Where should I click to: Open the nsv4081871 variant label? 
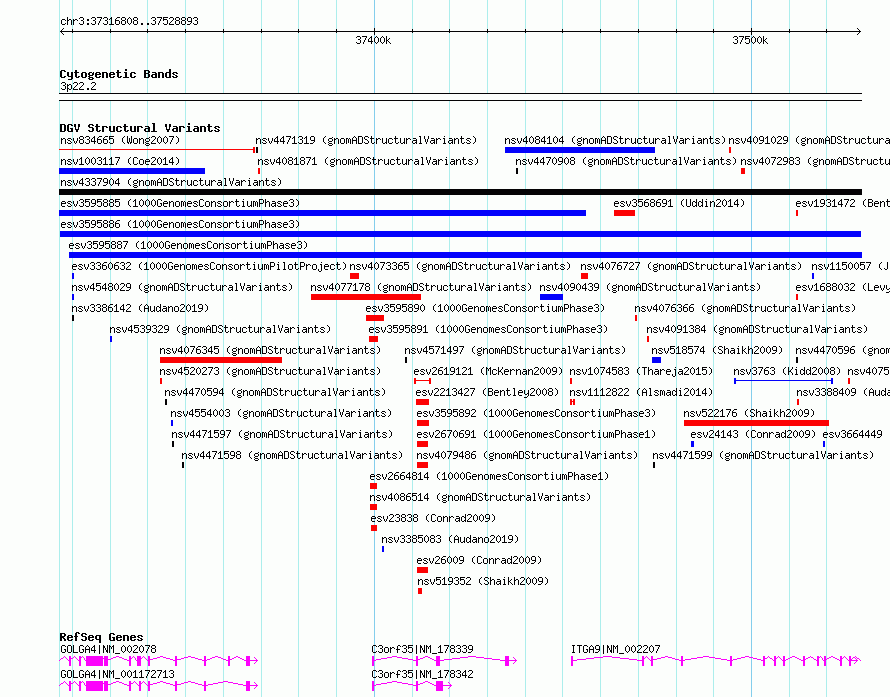[368, 161]
